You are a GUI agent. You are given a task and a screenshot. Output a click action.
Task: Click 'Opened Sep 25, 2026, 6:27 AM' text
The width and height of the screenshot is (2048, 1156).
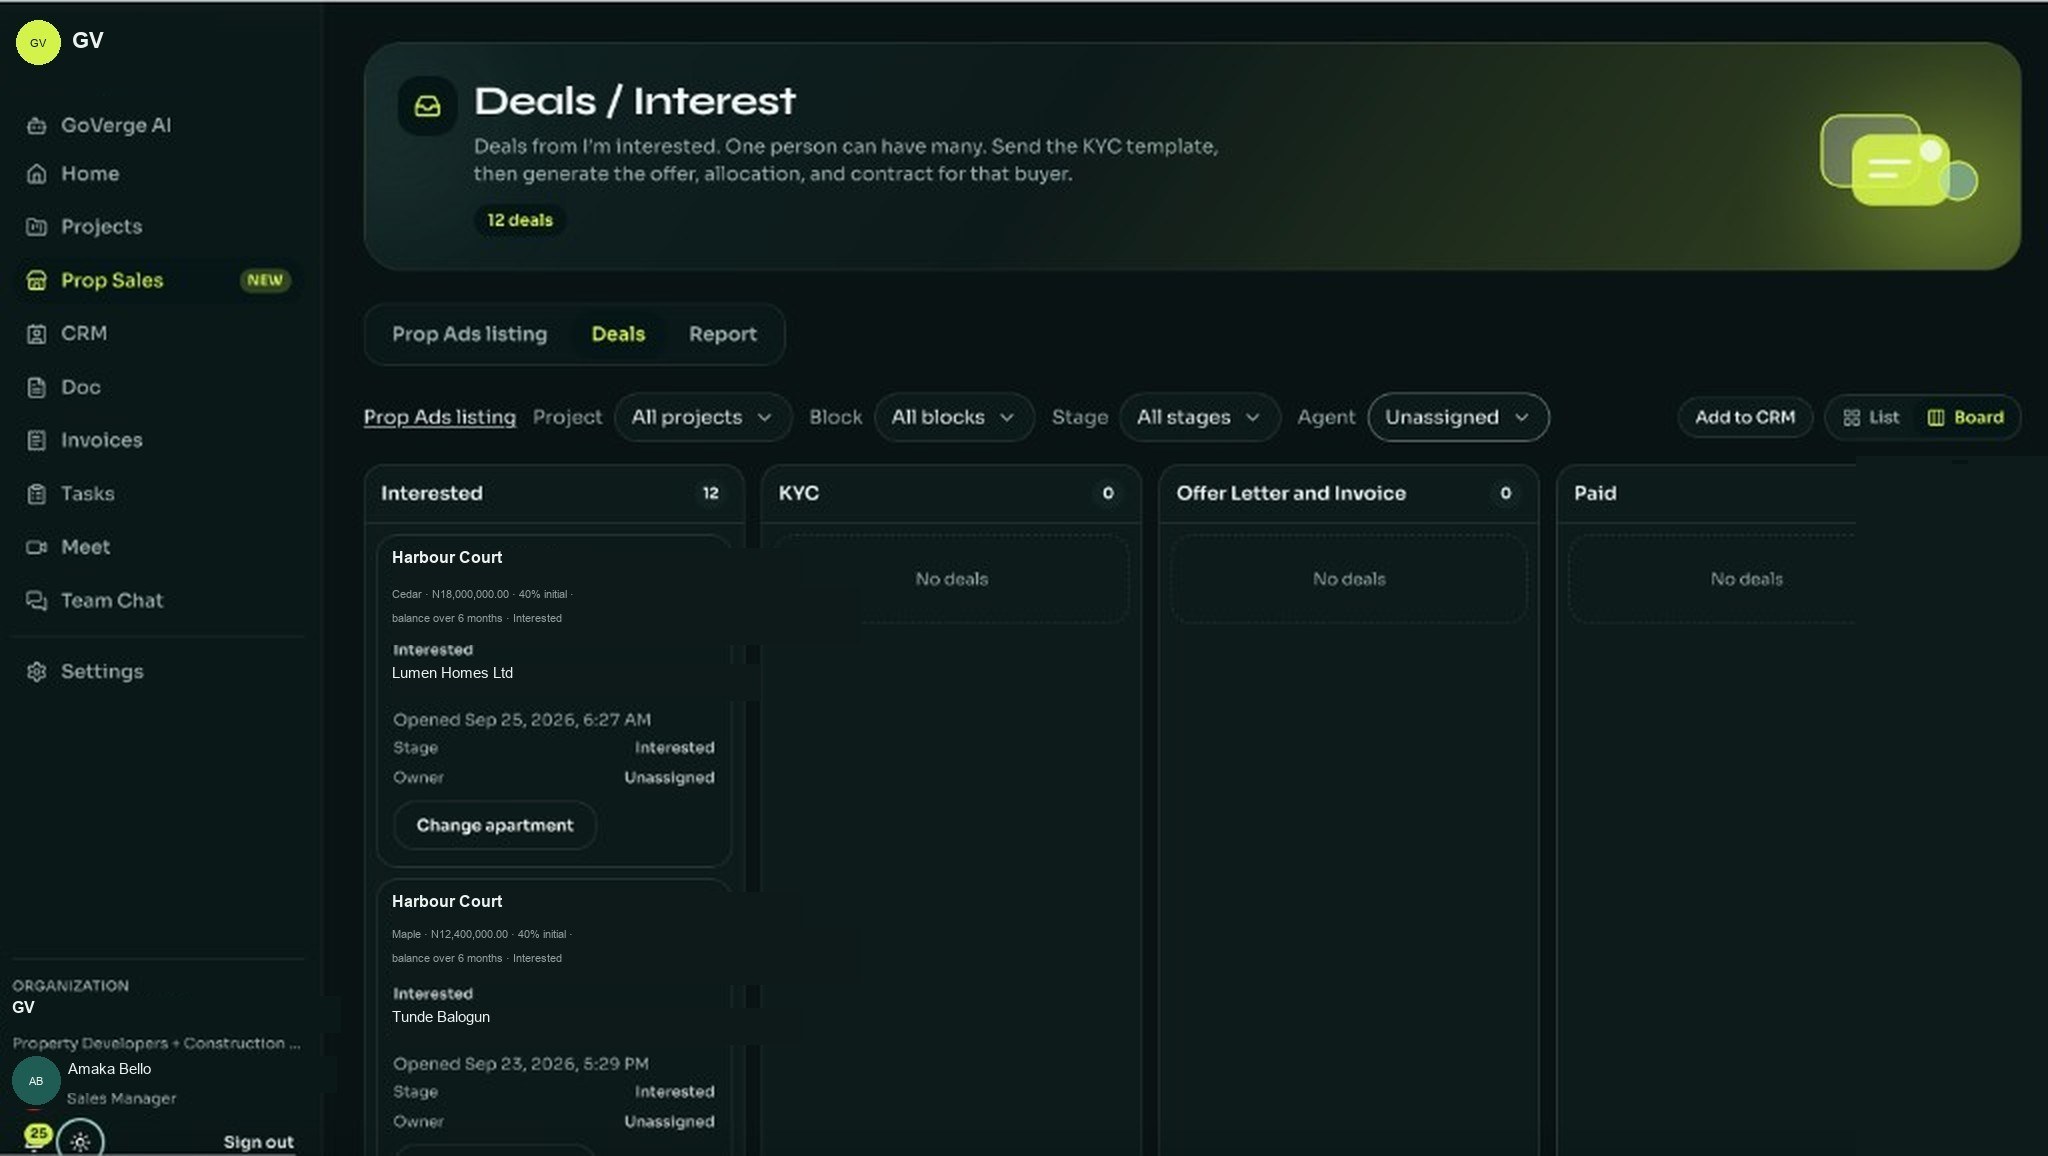522,720
